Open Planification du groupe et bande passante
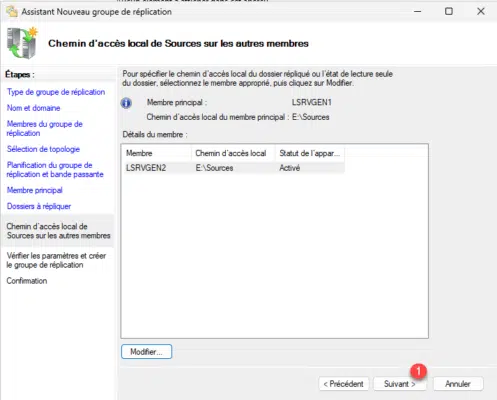 [x=55, y=170]
